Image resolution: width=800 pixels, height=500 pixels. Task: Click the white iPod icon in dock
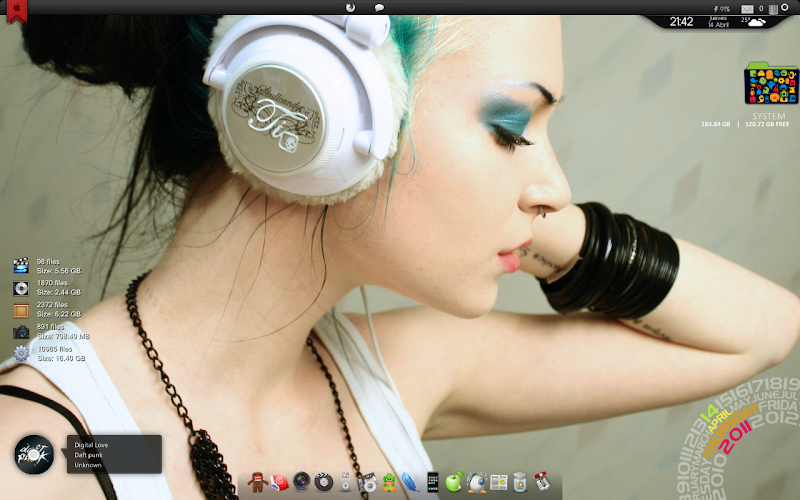click(345, 483)
